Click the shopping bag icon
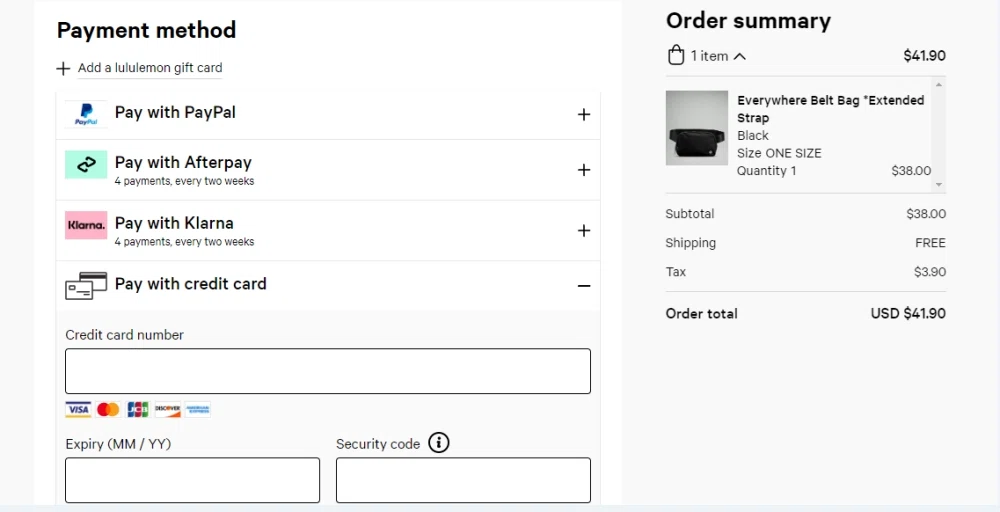 (x=676, y=56)
